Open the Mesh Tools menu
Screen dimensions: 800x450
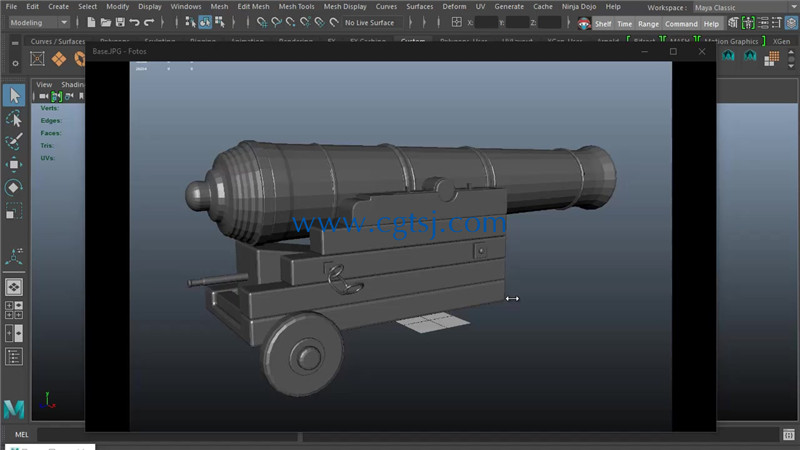[x=296, y=7]
